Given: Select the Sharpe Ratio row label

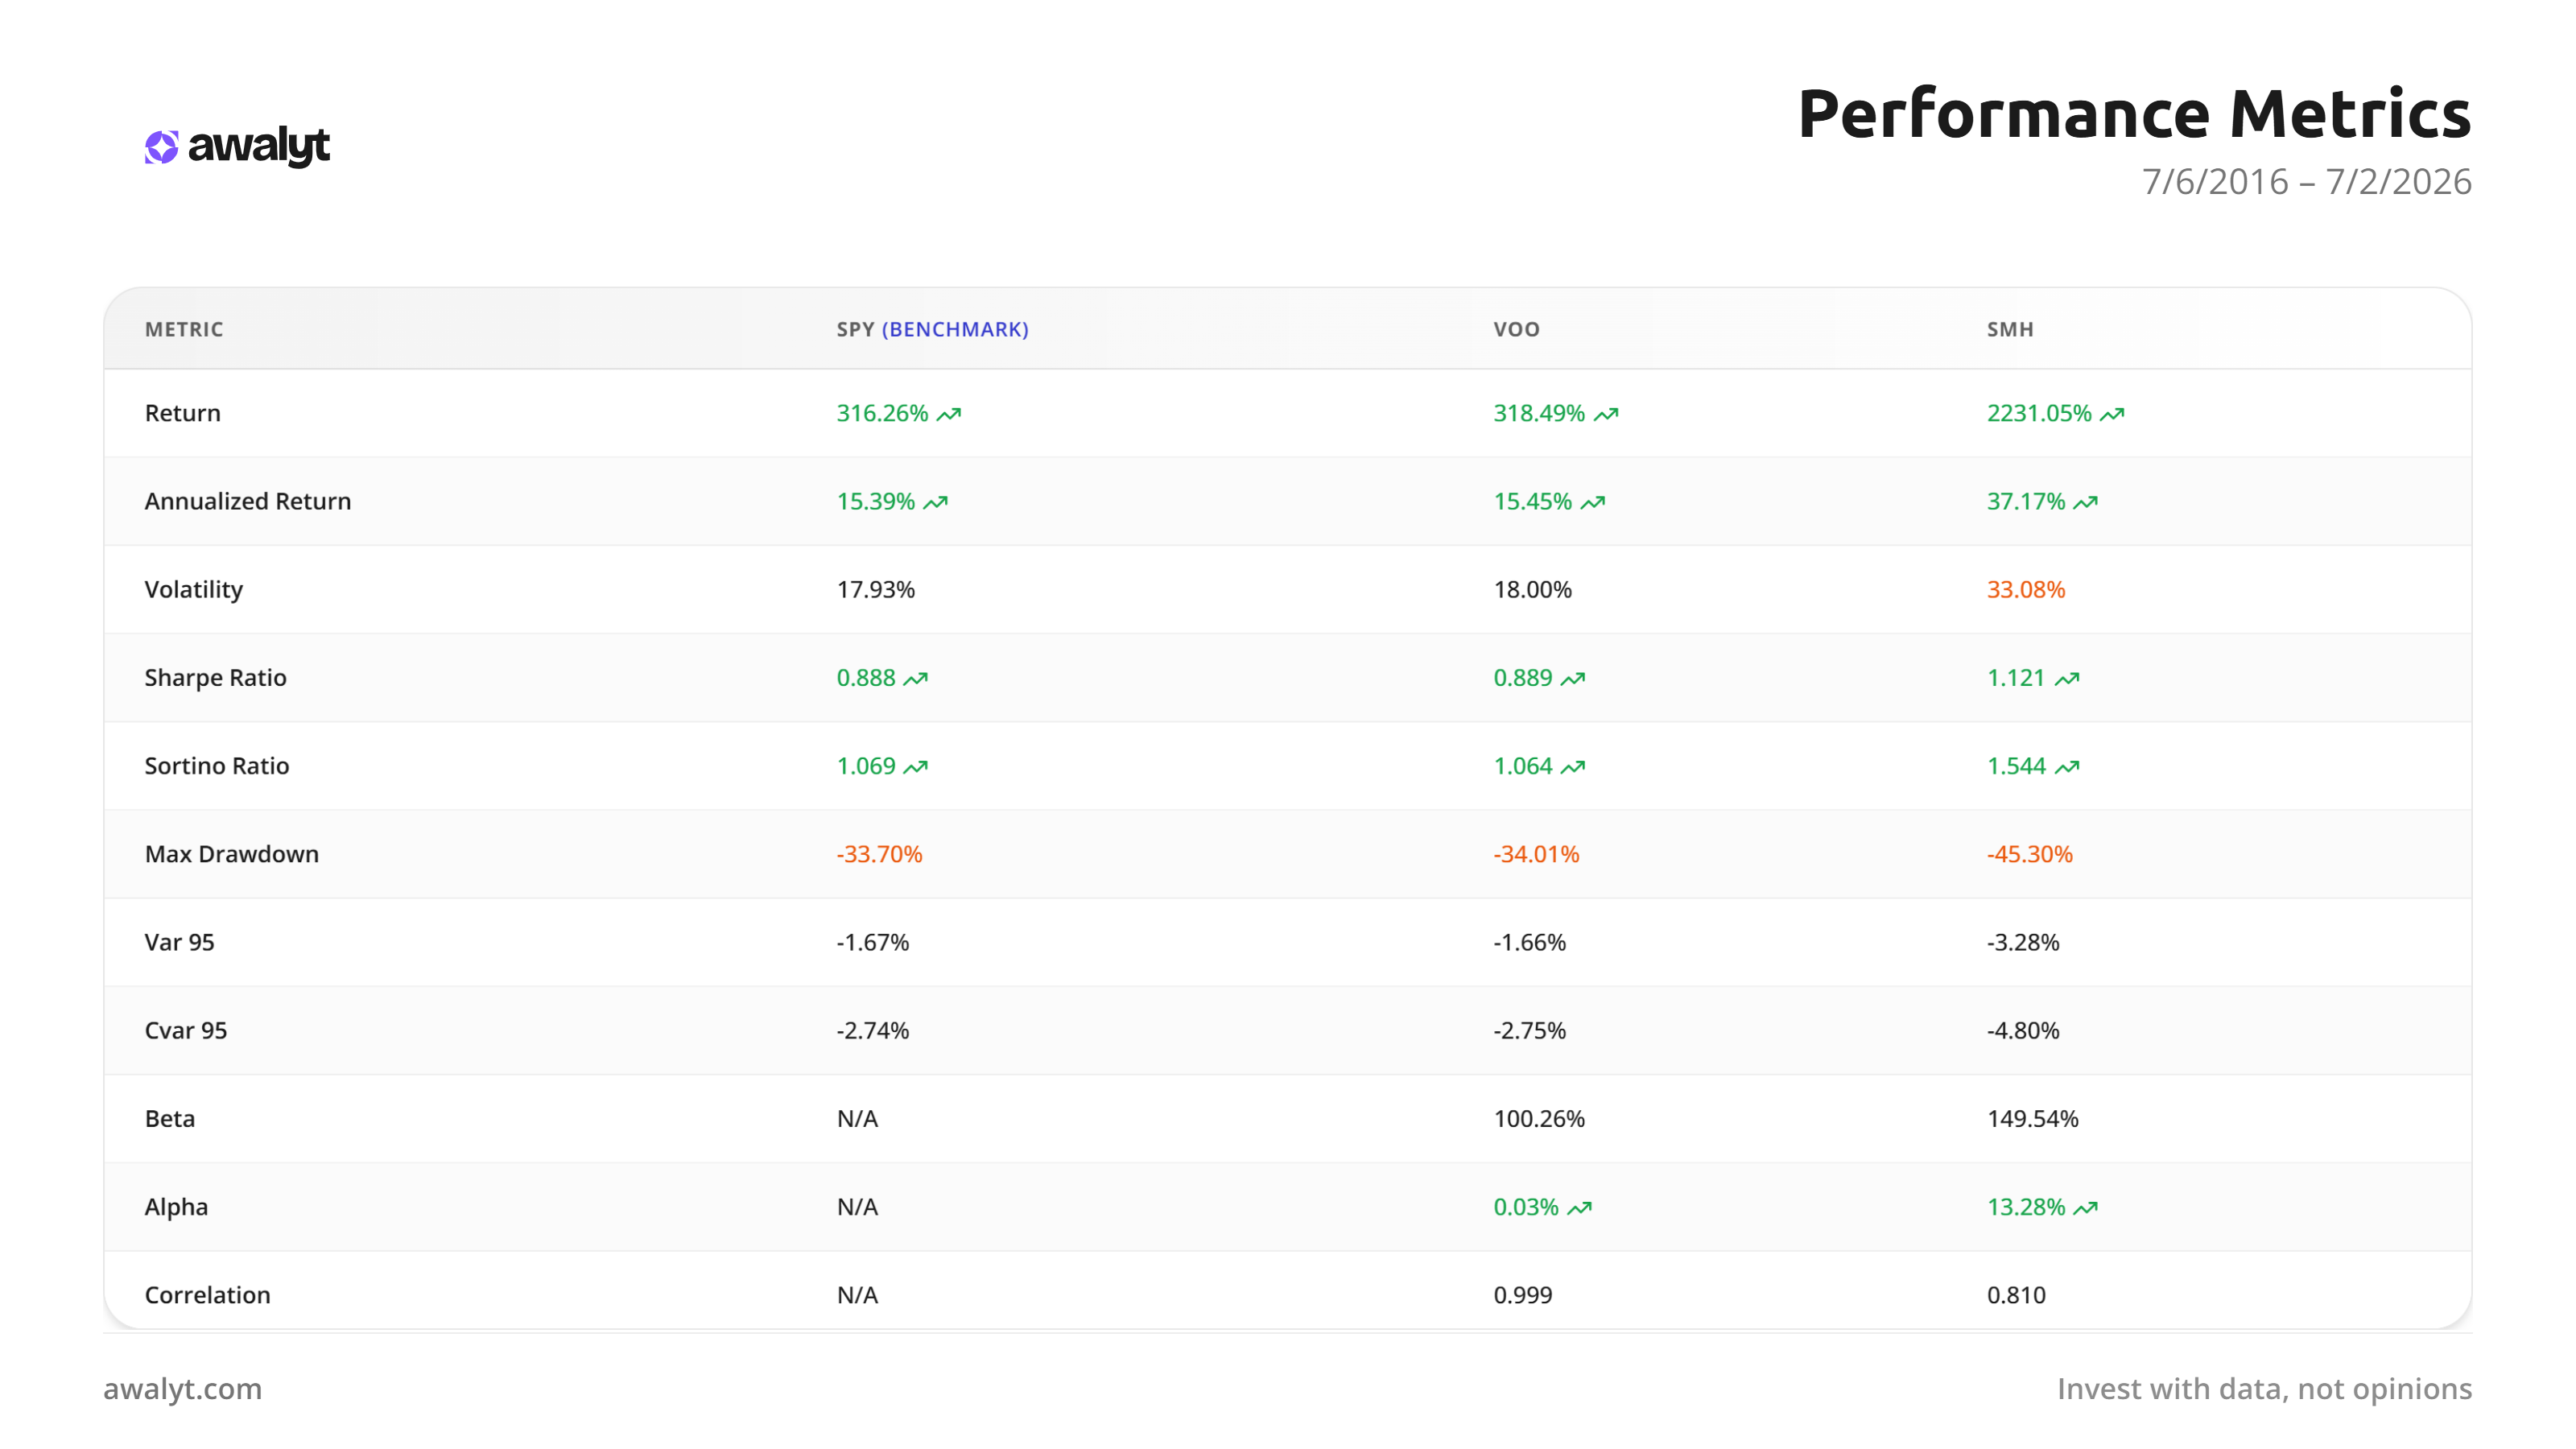Looking at the screenshot, I should pos(215,678).
